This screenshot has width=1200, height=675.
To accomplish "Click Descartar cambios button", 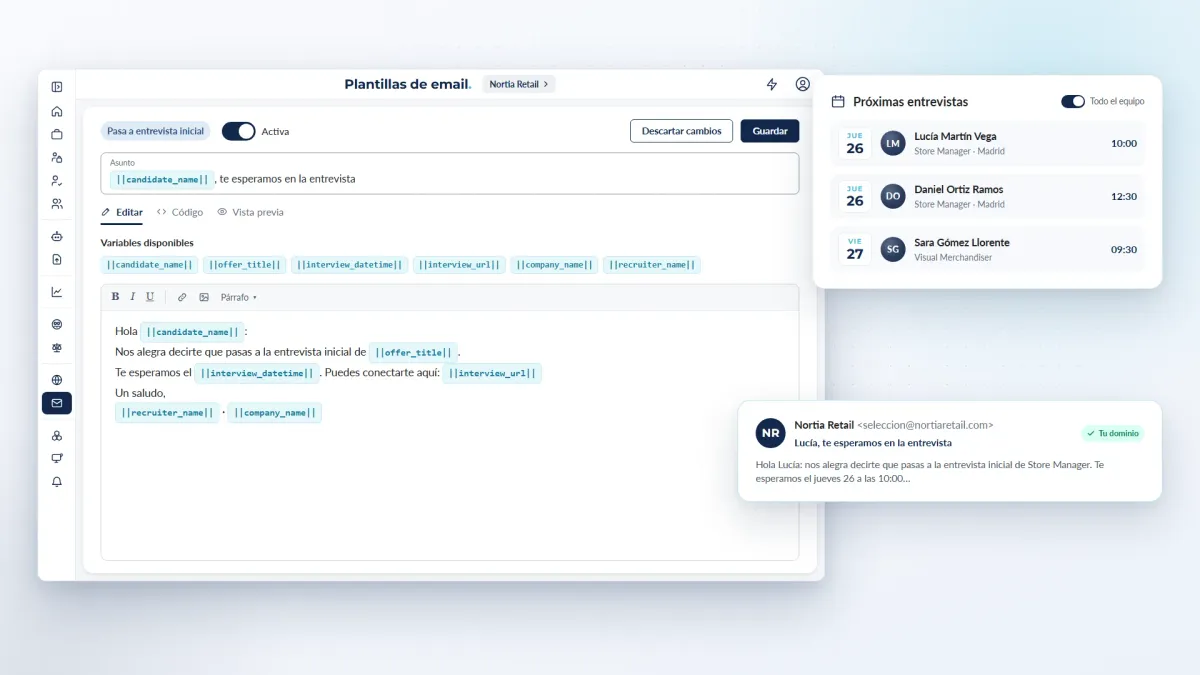I will click(681, 131).
